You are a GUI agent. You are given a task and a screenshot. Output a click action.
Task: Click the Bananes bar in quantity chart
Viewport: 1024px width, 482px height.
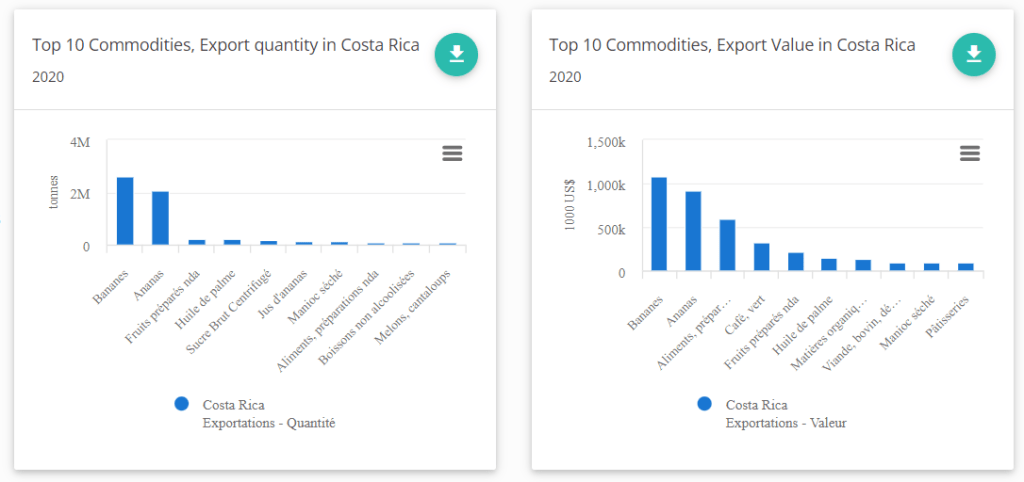[125, 211]
